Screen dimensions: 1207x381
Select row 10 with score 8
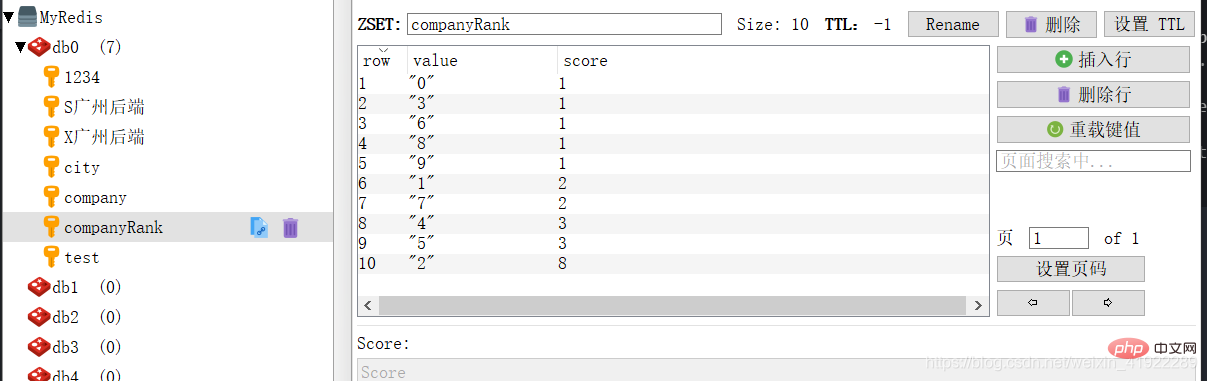click(673, 264)
